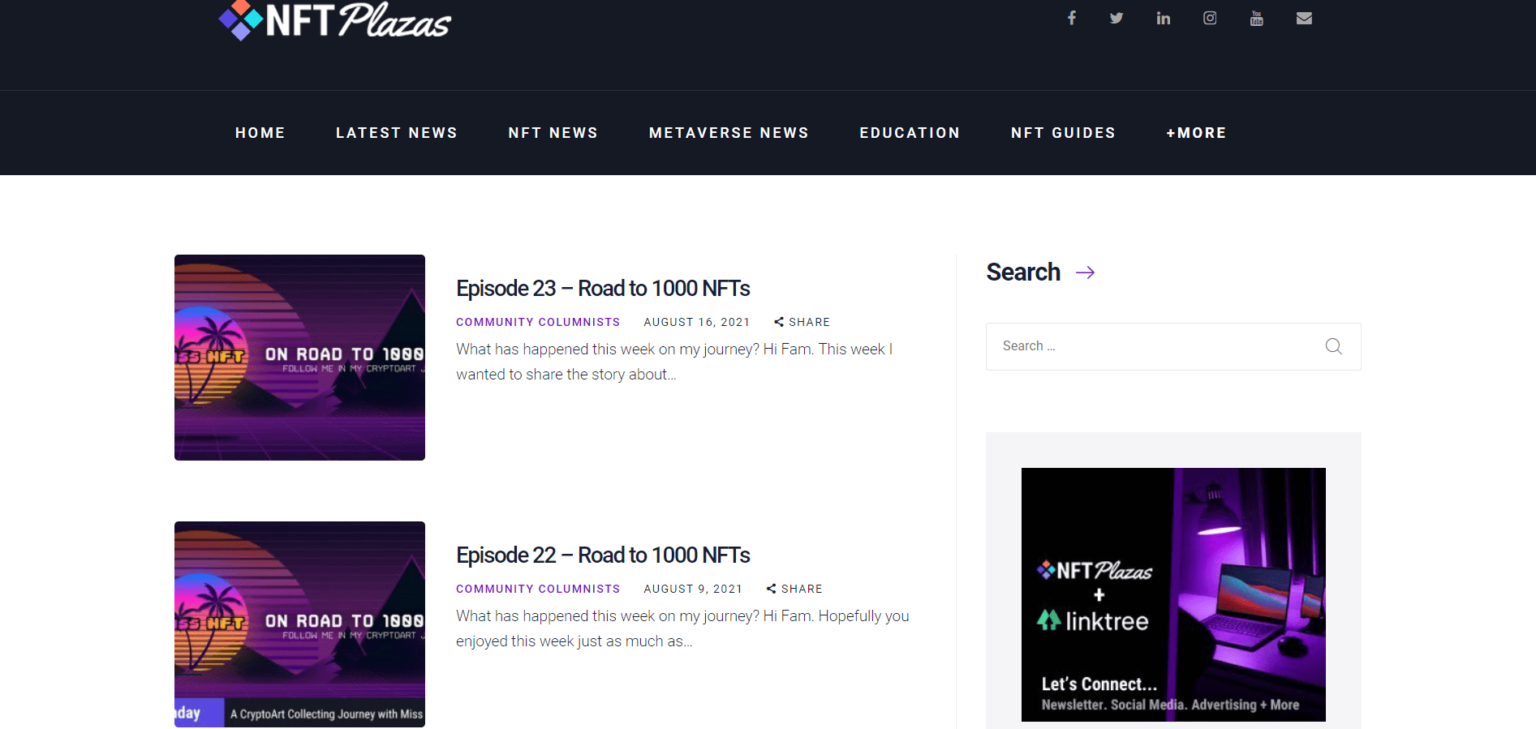This screenshot has height=729, width=1536.
Task: Open the Twitter social icon
Action: coord(1116,18)
